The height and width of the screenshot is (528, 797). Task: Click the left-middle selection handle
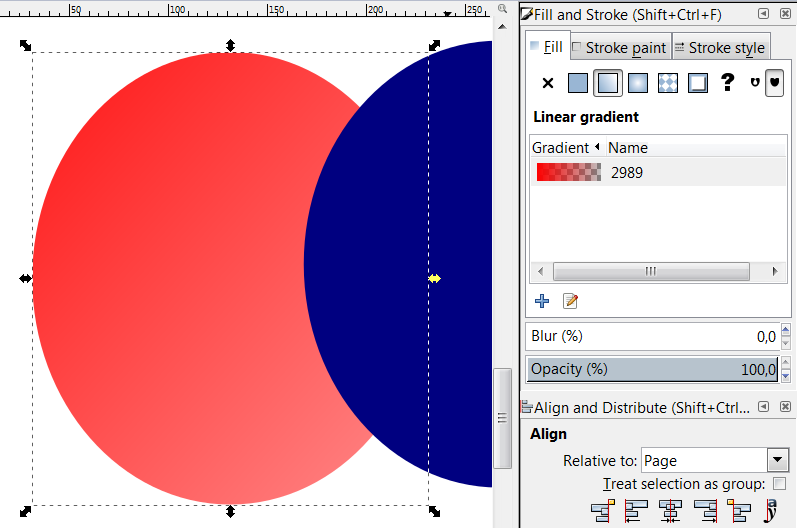(25, 278)
